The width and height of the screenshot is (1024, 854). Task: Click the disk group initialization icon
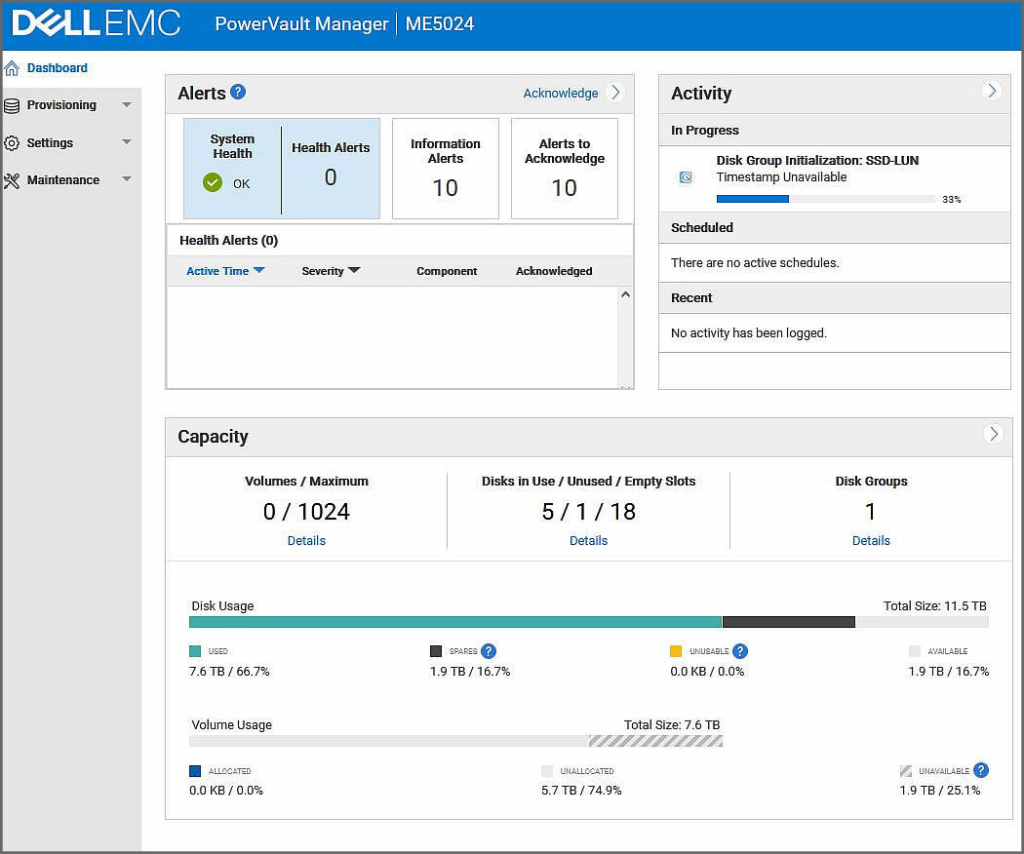tap(686, 177)
